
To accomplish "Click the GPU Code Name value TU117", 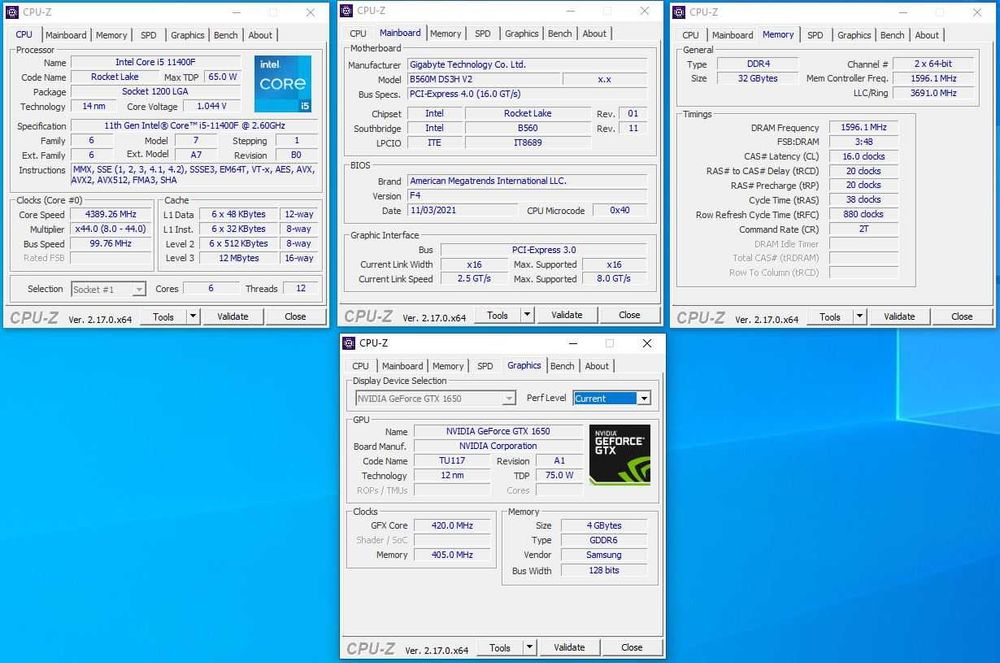I will point(452,460).
